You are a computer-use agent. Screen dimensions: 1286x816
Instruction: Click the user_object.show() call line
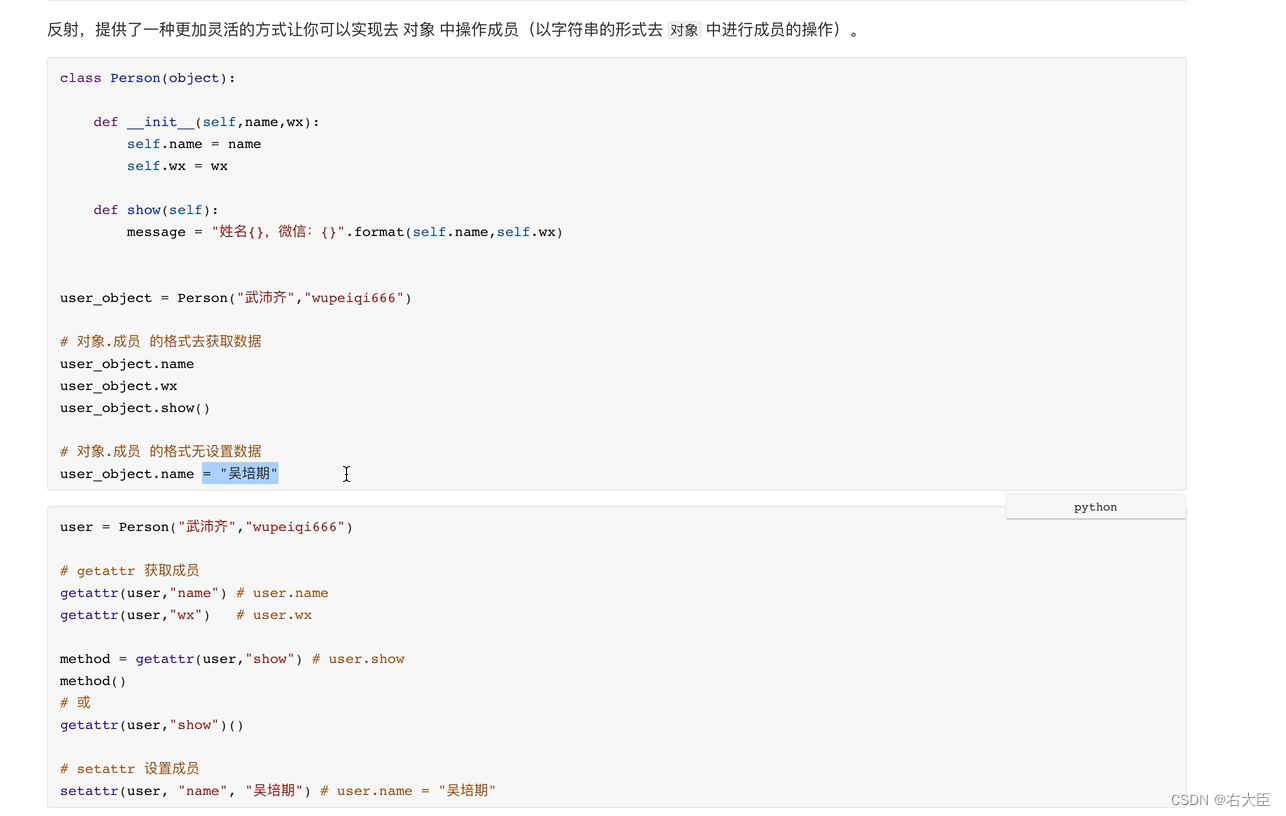click(x=134, y=407)
